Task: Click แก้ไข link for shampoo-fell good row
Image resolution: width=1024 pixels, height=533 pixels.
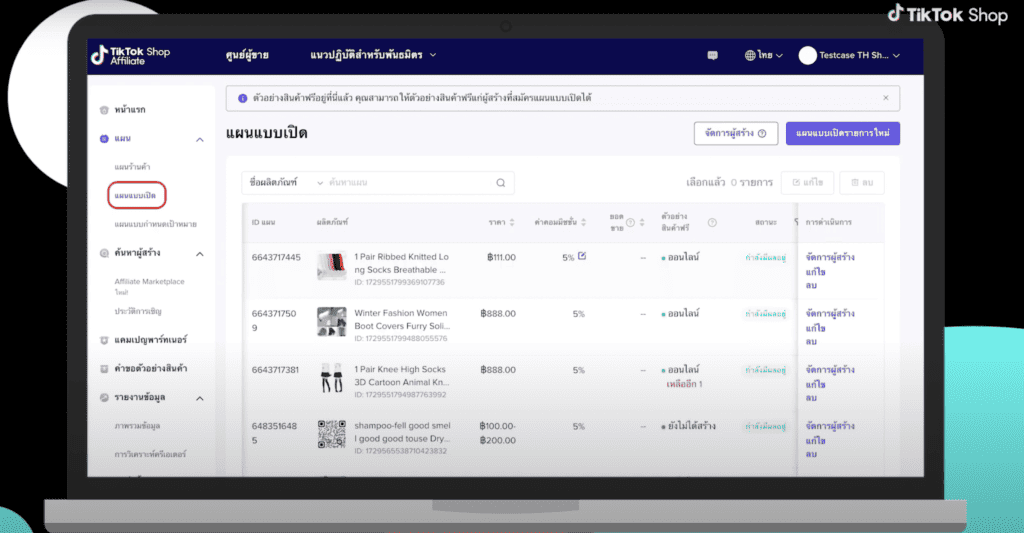Action: point(816,440)
